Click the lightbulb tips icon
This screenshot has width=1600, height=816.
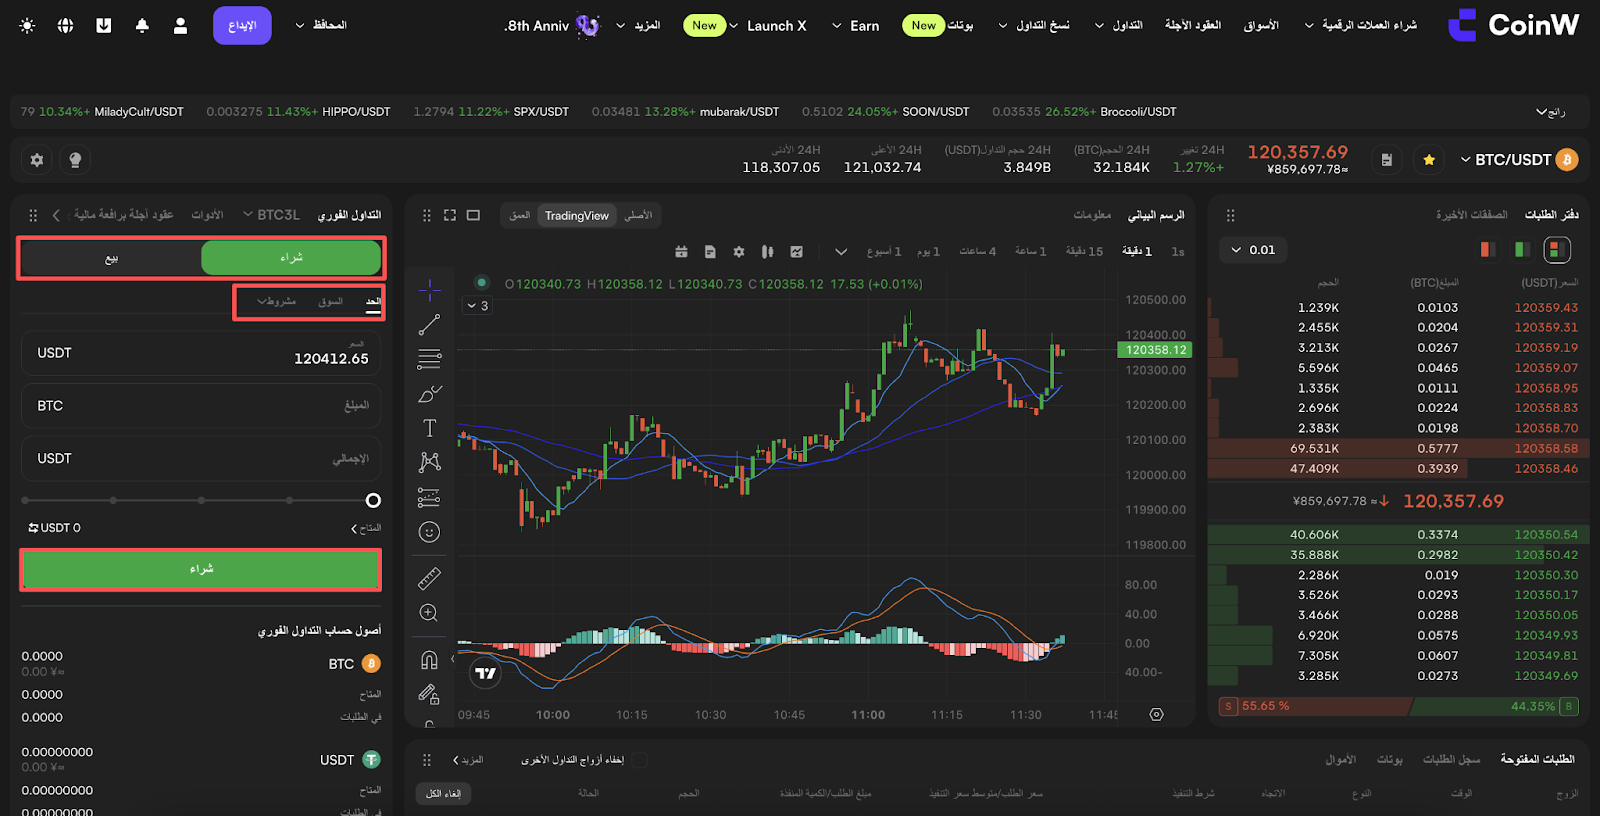(x=75, y=160)
